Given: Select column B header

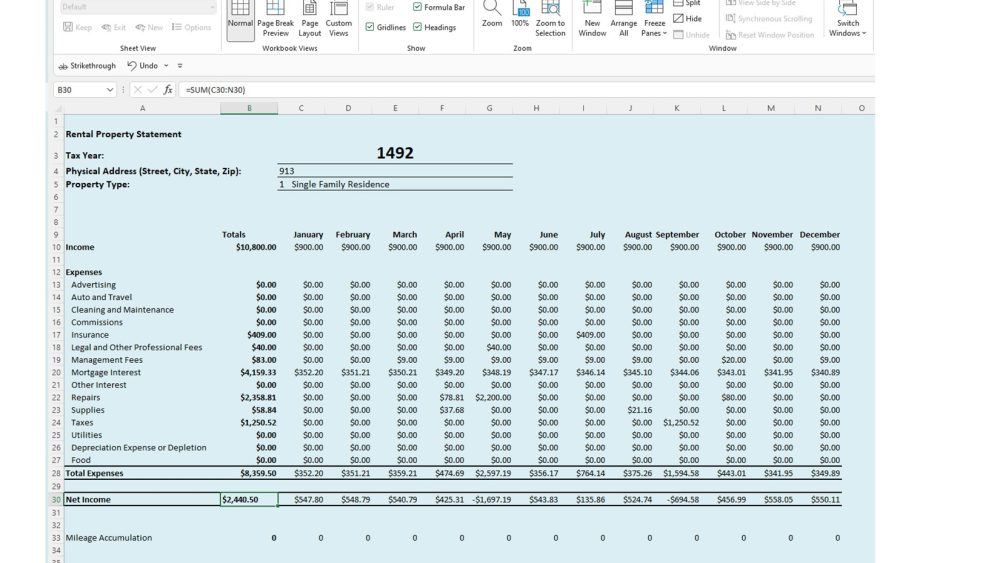Looking at the screenshot, I should 249,108.
